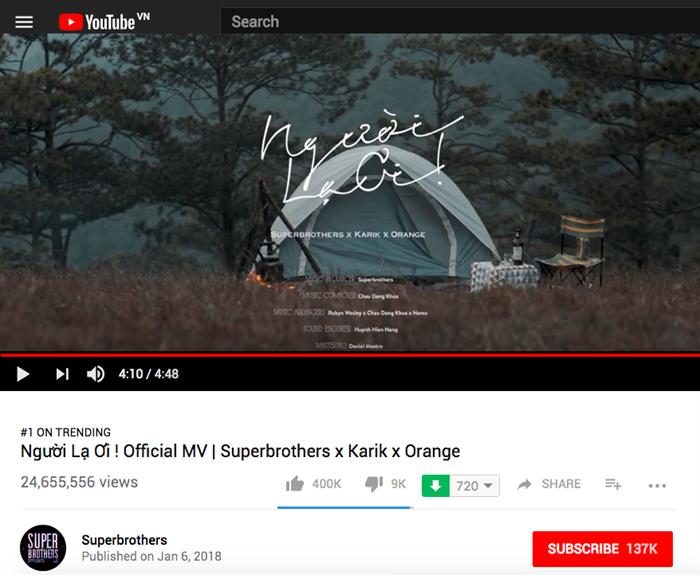Open the Superbrothers channel name link
Screen dimensions: 700x575
[124, 540]
